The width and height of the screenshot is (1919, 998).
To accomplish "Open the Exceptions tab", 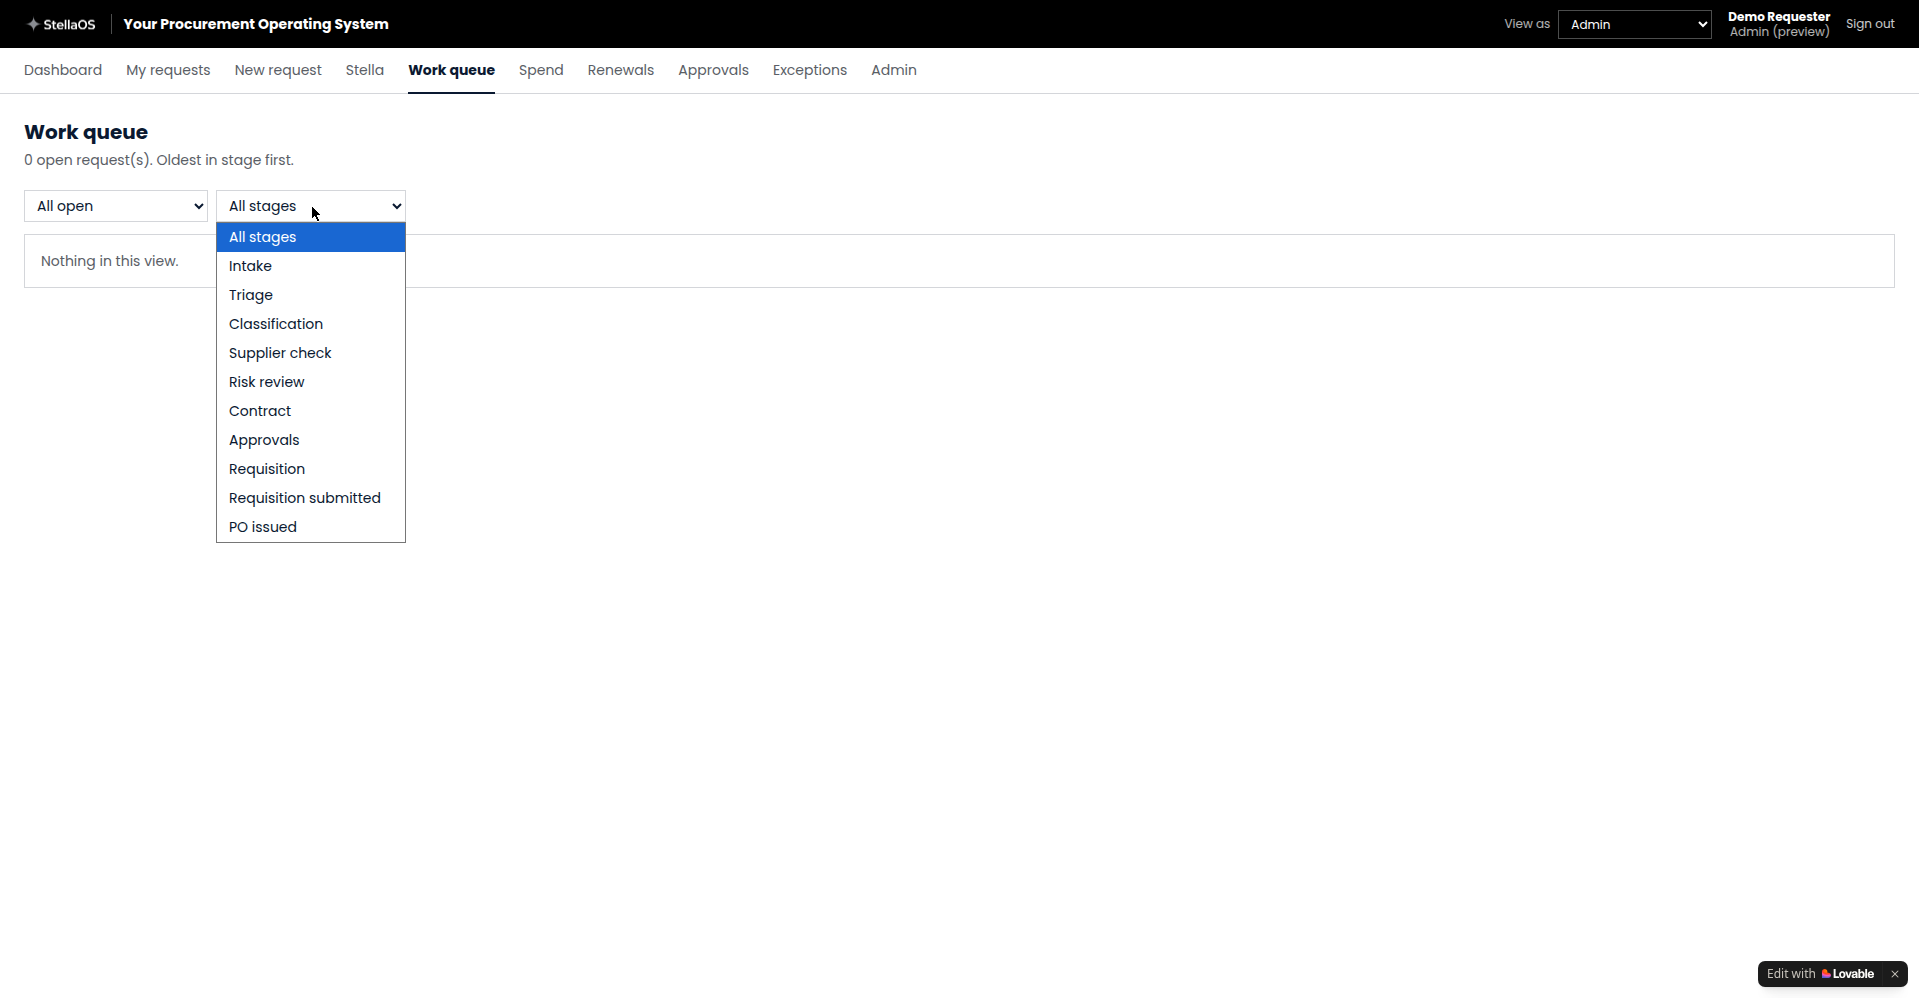I will coord(810,70).
